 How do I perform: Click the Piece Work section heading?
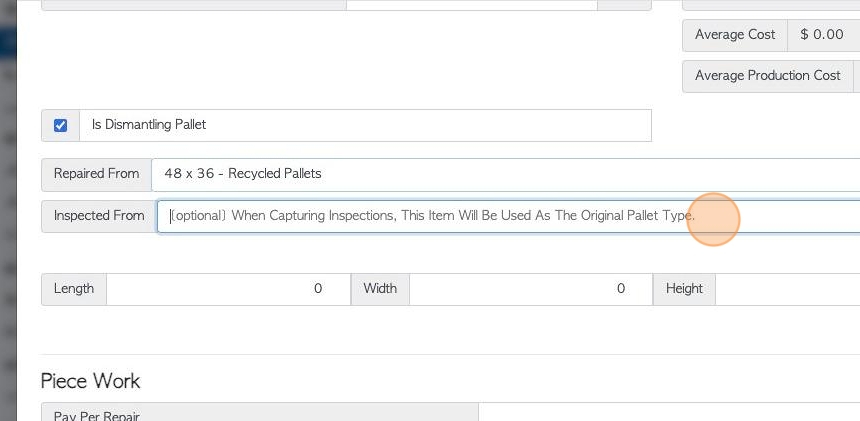click(x=90, y=381)
